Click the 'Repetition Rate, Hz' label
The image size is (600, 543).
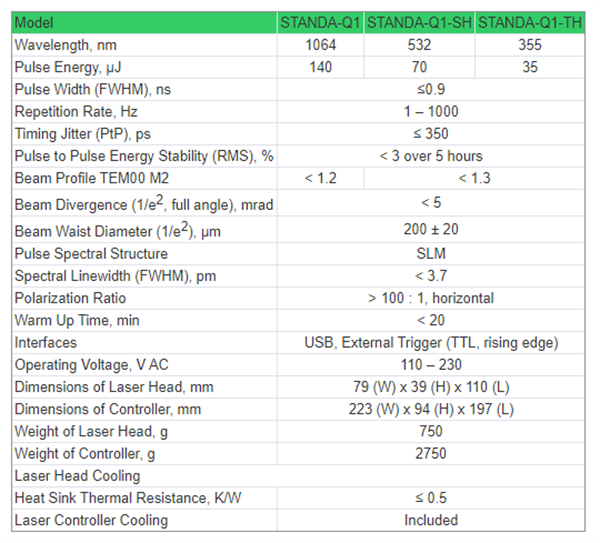pos(76,112)
